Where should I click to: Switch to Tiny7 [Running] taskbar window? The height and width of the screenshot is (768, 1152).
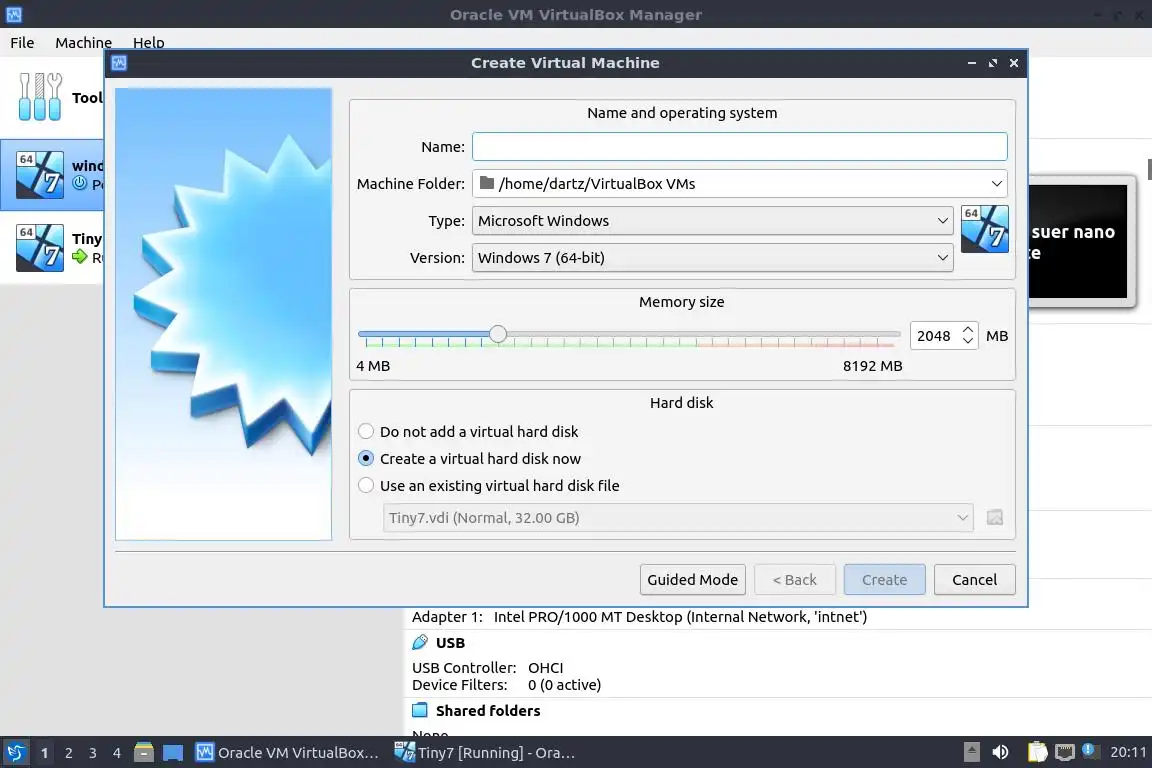pos(485,753)
